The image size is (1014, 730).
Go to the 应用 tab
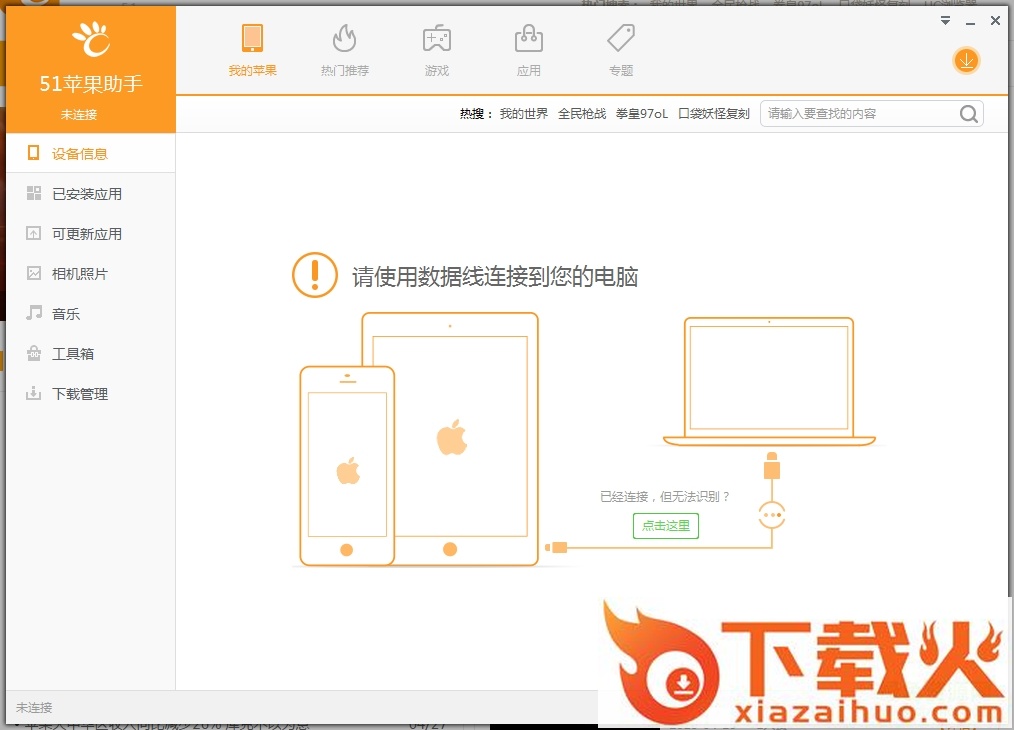tap(528, 50)
